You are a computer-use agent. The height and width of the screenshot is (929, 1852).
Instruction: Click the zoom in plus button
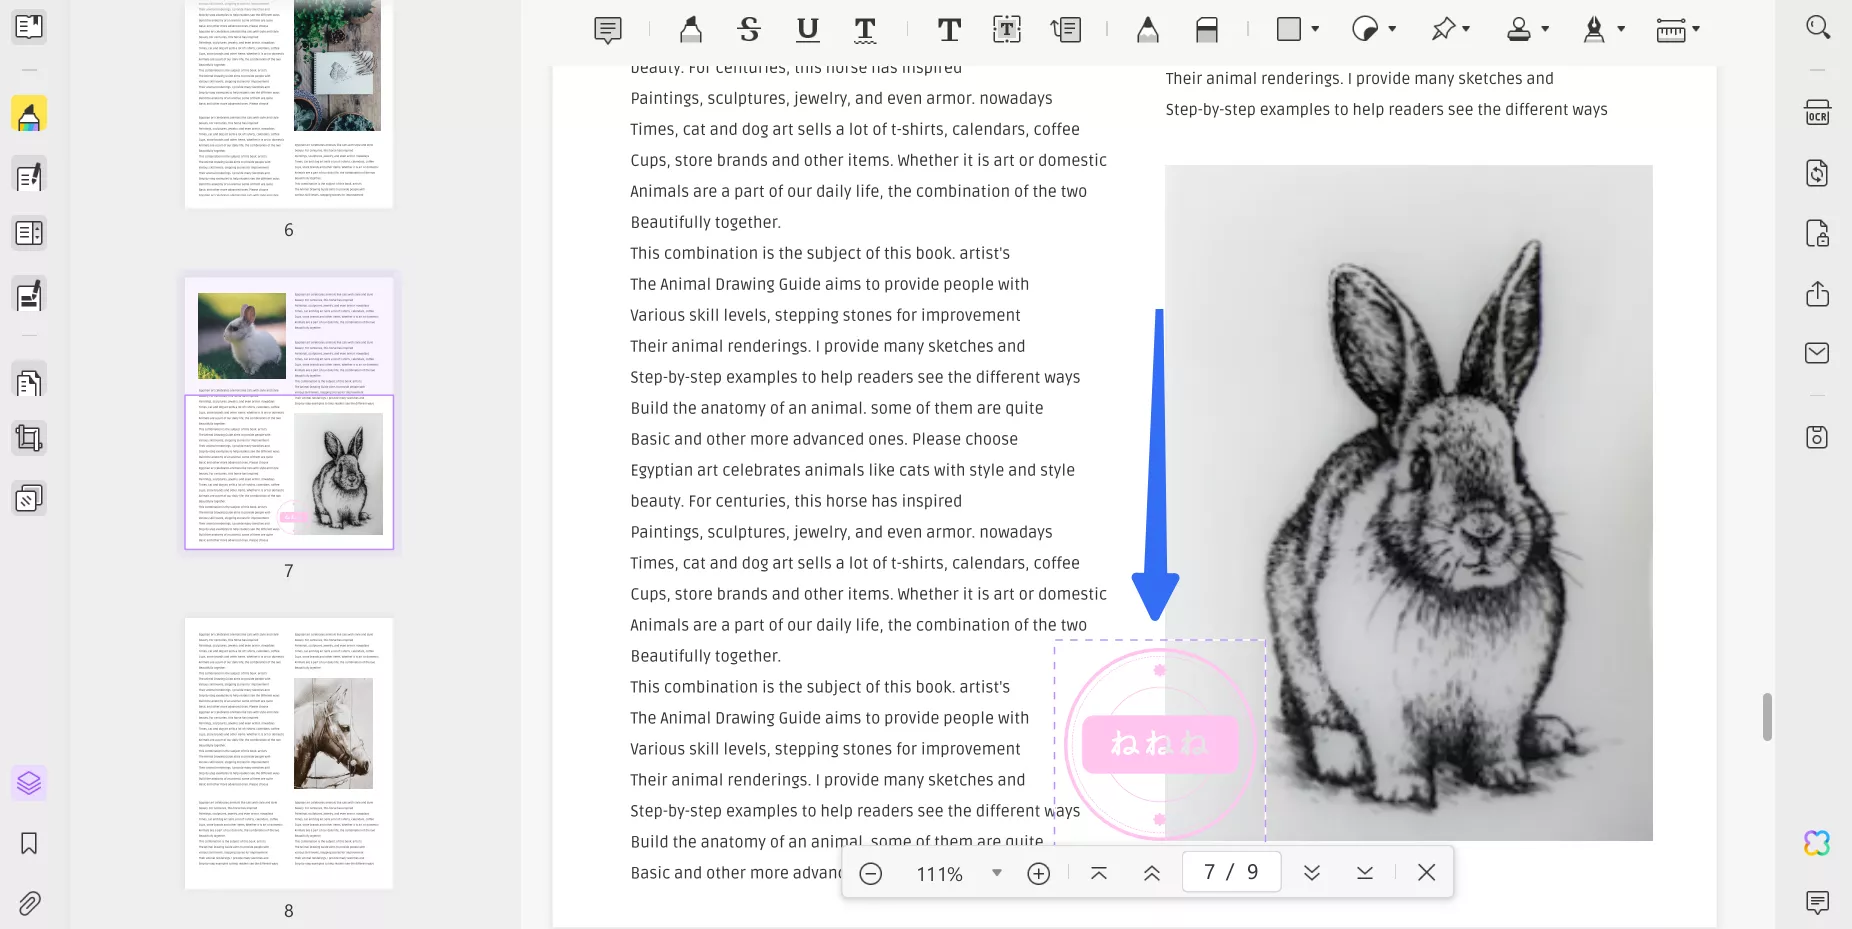click(1039, 873)
